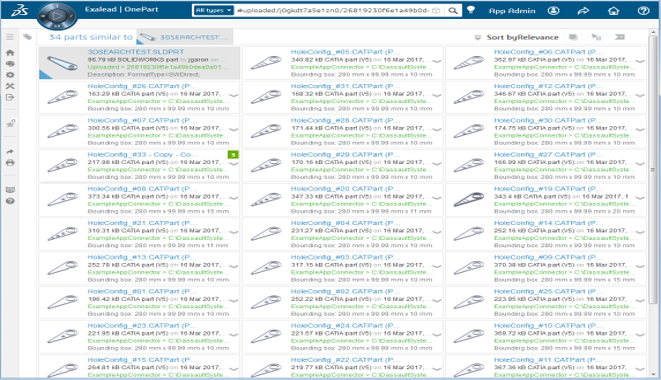The width and height of the screenshot is (661, 380).
Task: Expand details chevron for HoleConfig_#25
Action: tap(640, 300)
